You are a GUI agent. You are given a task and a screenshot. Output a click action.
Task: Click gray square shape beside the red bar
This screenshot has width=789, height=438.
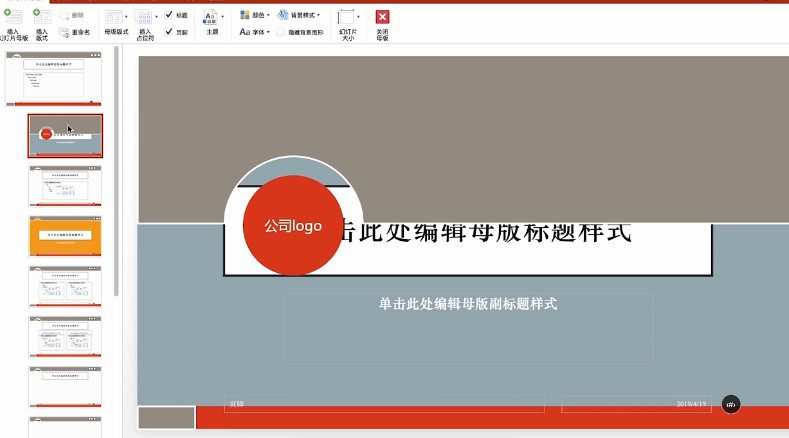tap(167, 418)
